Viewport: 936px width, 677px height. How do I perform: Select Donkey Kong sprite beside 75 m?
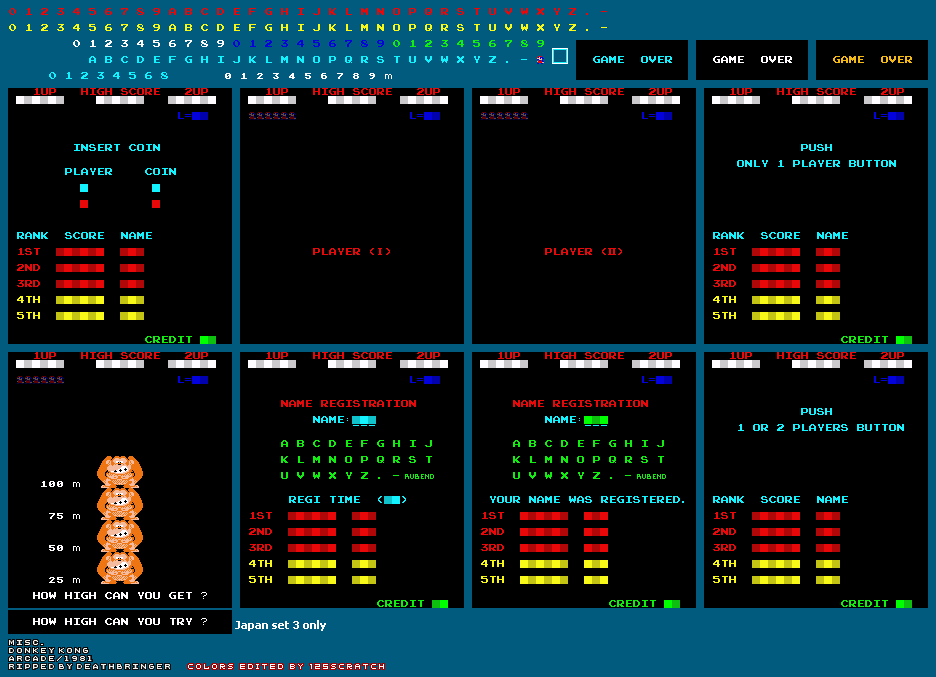tap(120, 504)
